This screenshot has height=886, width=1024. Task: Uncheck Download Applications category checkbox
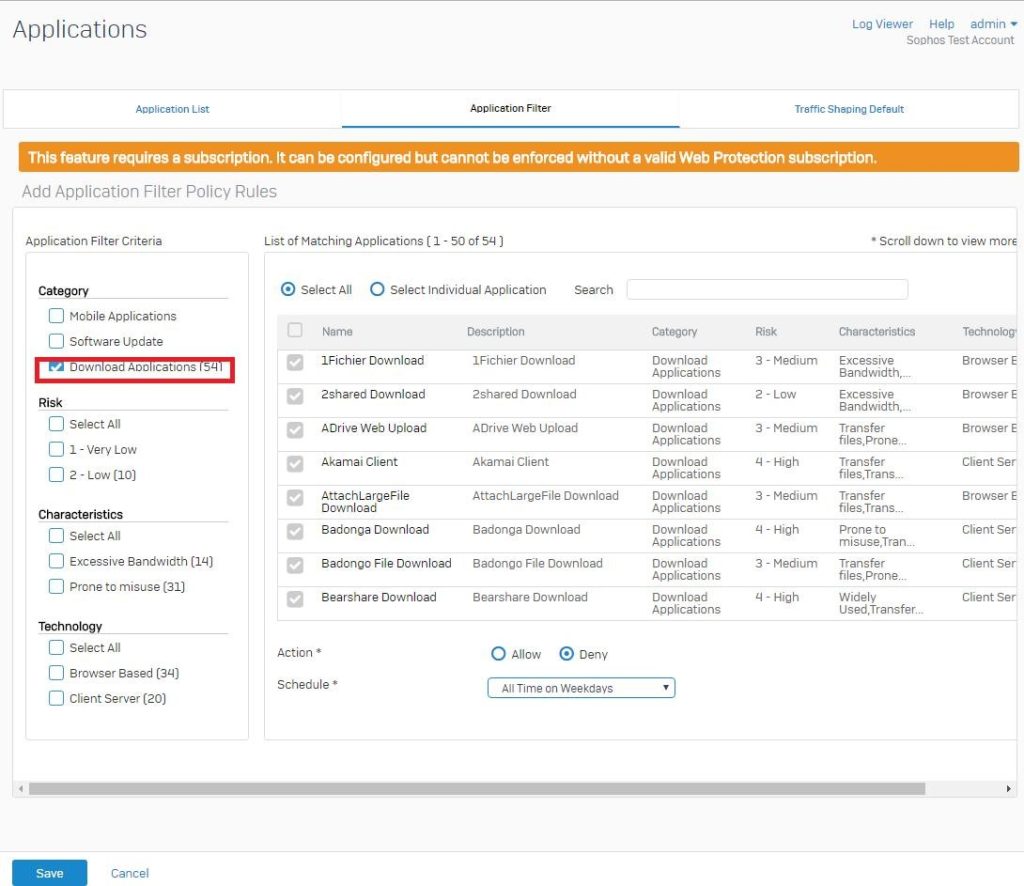[x=57, y=367]
